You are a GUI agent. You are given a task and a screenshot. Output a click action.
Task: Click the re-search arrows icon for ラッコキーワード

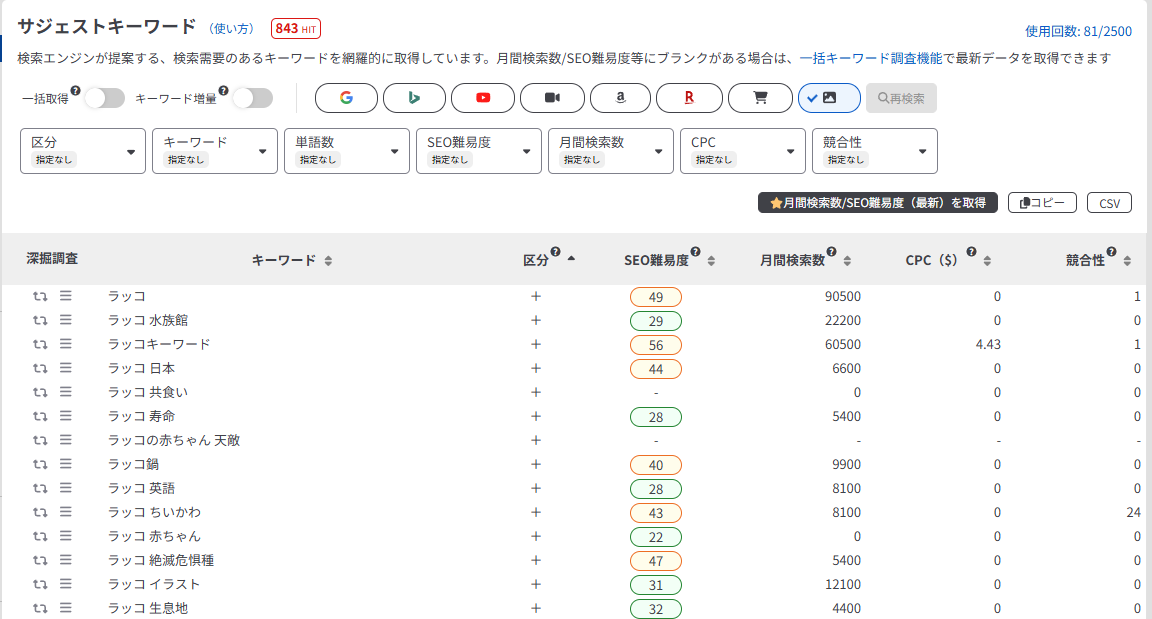(x=40, y=344)
